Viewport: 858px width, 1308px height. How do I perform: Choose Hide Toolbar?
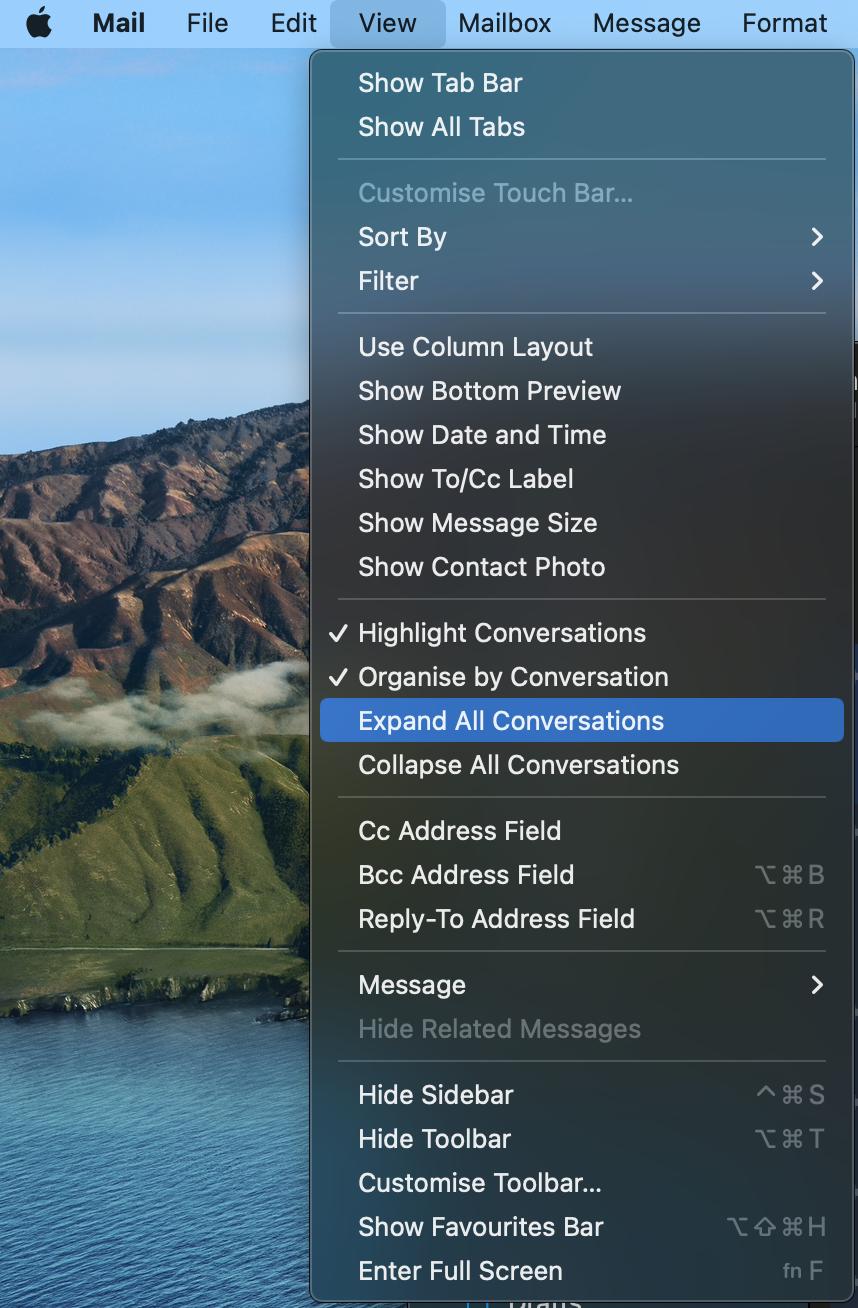point(582,1139)
